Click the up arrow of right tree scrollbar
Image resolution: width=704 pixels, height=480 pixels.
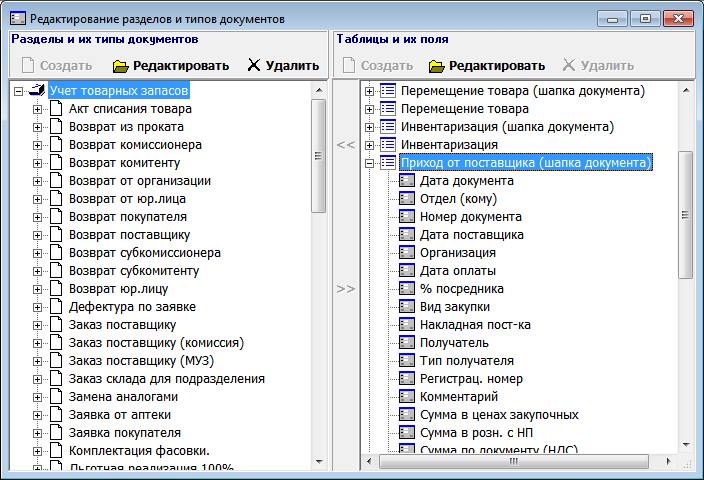point(686,90)
